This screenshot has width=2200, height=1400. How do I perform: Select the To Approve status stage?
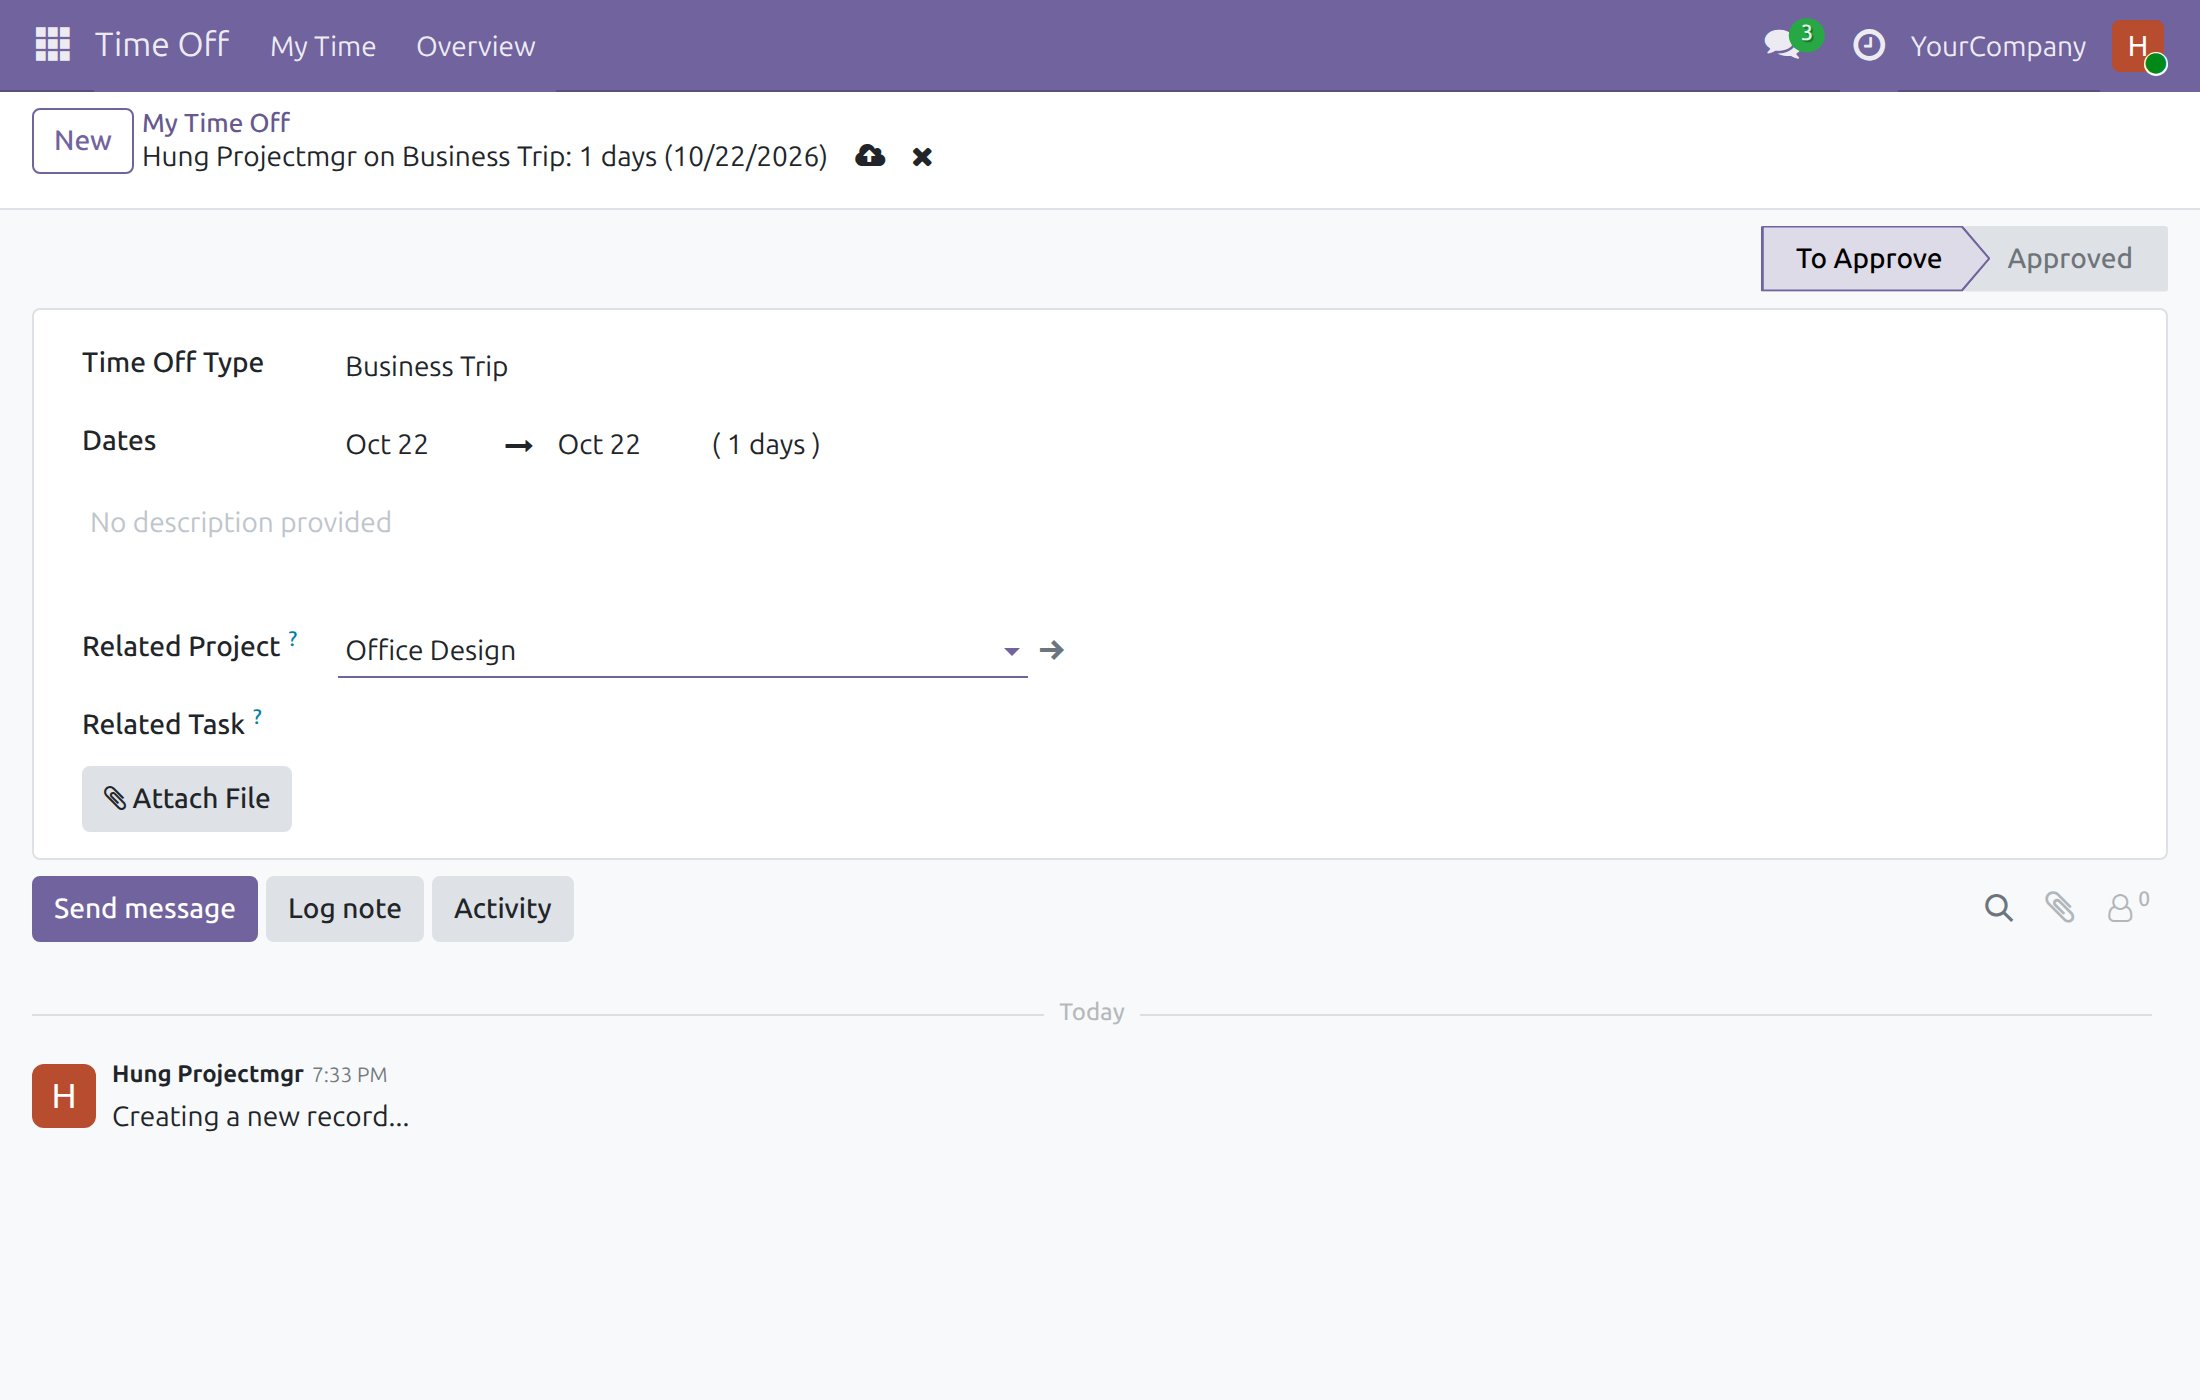[1868, 258]
